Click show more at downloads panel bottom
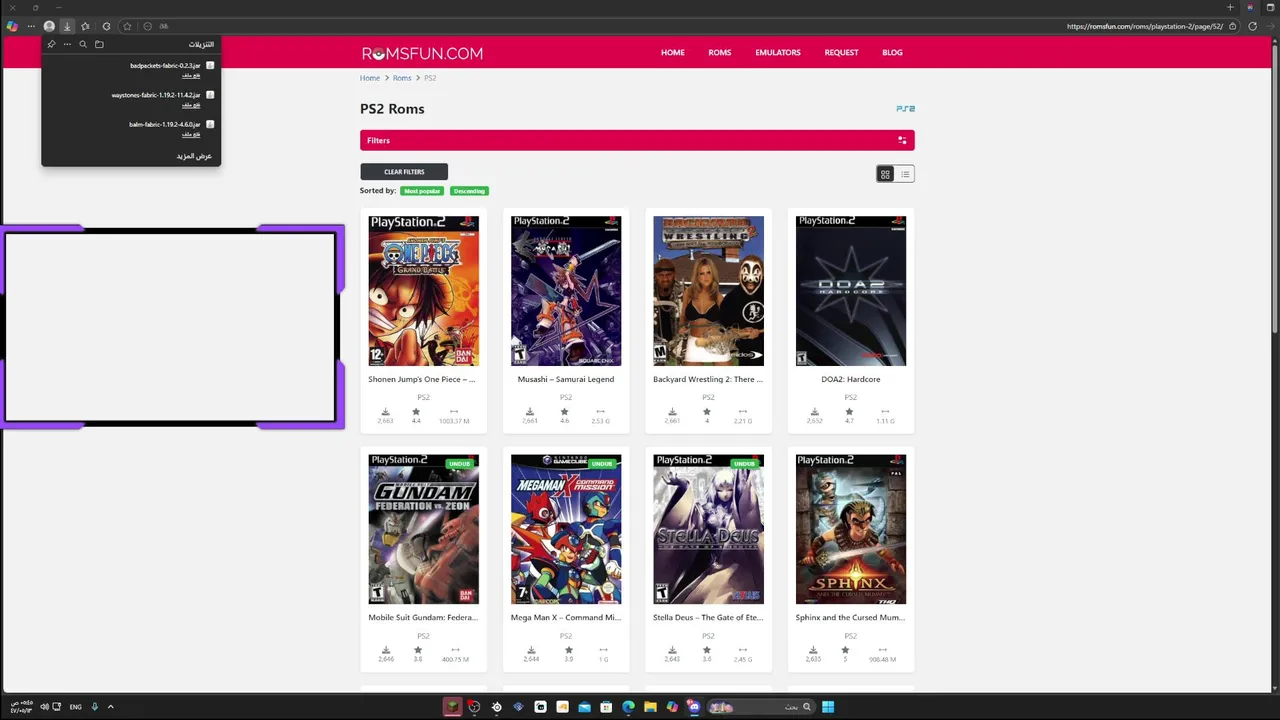Viewport: 1280px width, 720px height. tap(194, 156)
